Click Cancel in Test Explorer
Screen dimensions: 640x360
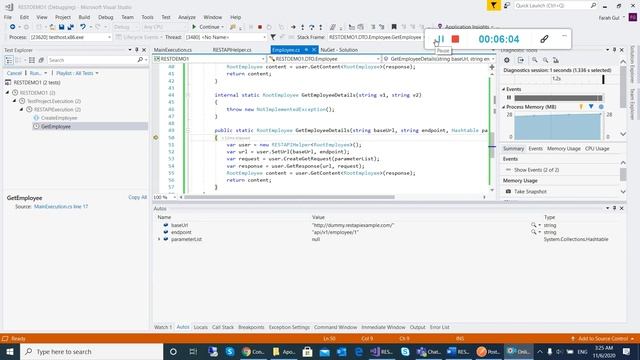click(14, 73)
